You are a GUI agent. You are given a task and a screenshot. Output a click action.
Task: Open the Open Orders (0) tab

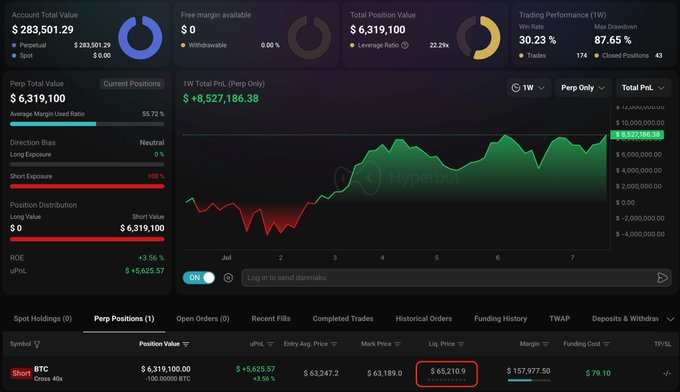(x=203, y=319)
